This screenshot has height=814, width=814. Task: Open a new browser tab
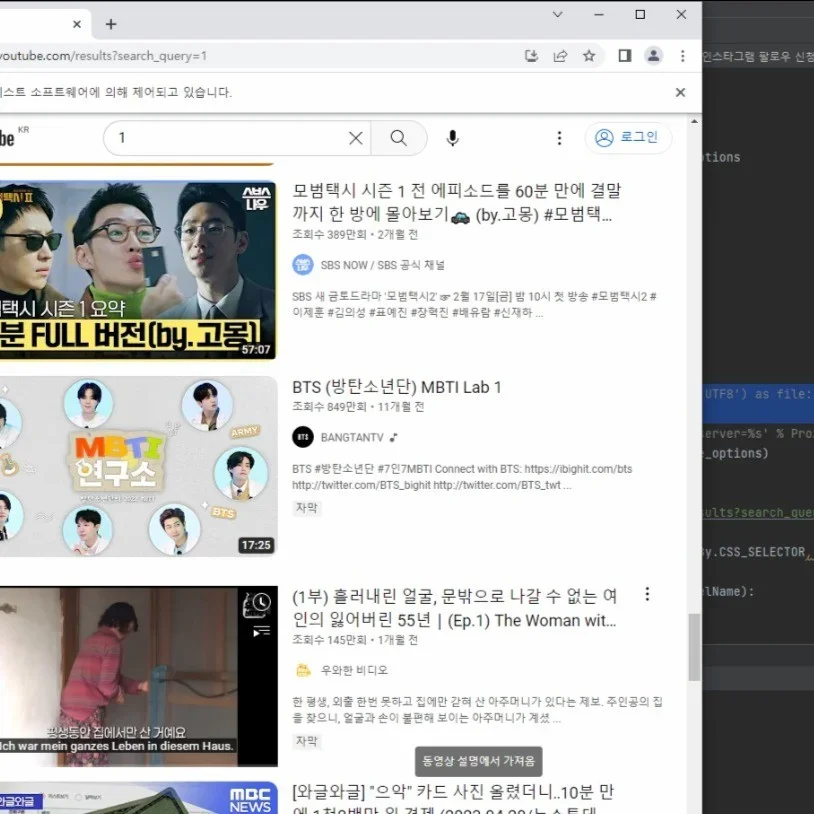tap(111, 24)
